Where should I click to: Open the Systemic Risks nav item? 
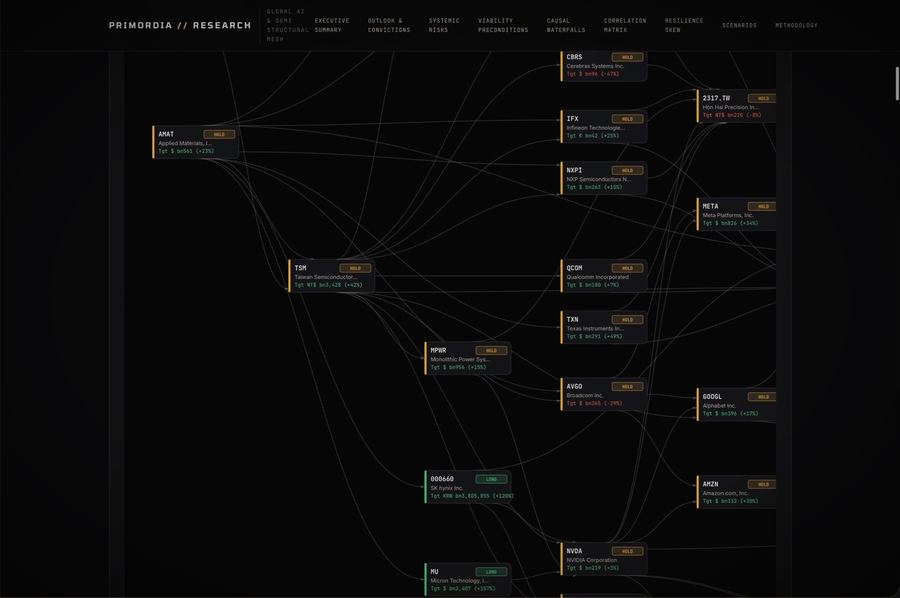pyautogui.click(x=444, y=25)
